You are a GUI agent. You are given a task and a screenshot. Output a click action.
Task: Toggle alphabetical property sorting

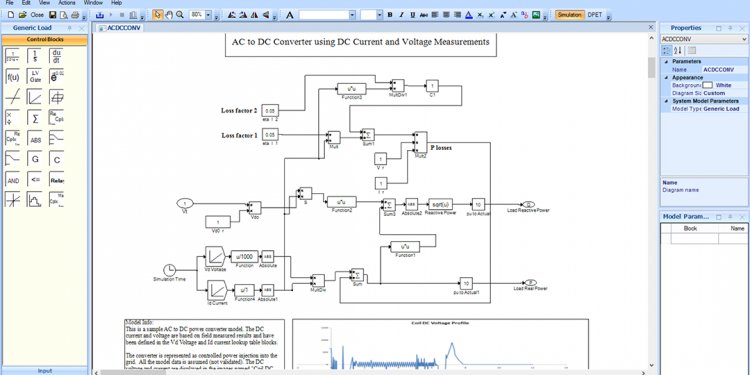(678, 50)
